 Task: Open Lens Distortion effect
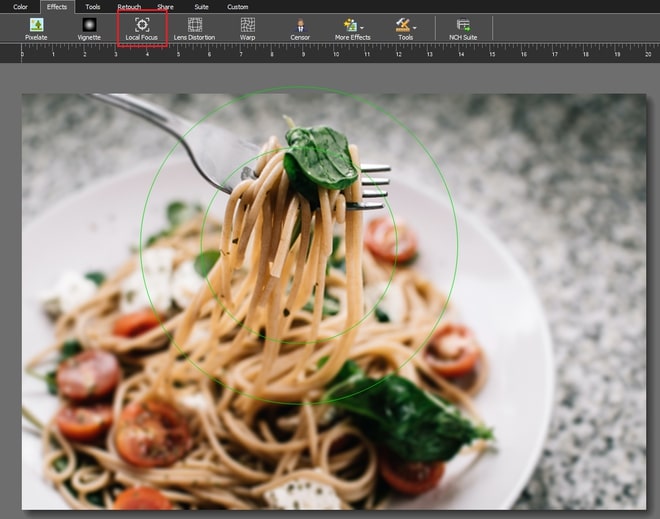194,29
